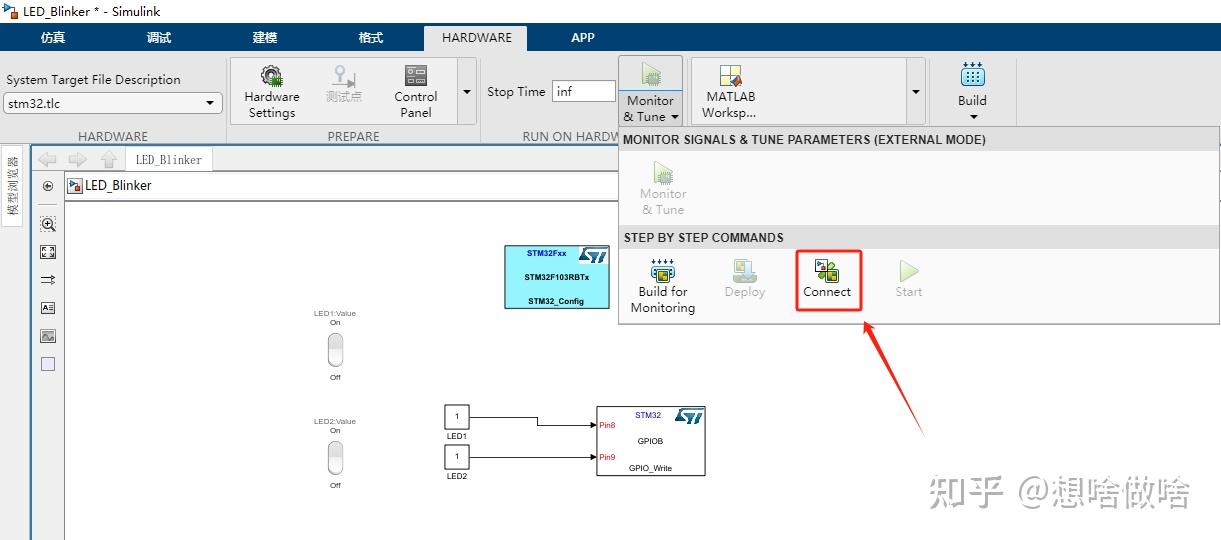The image size is (1221, 540).
Task: Select the LED1 constant block
Action: pyautogui.click(x=456, y=417)
